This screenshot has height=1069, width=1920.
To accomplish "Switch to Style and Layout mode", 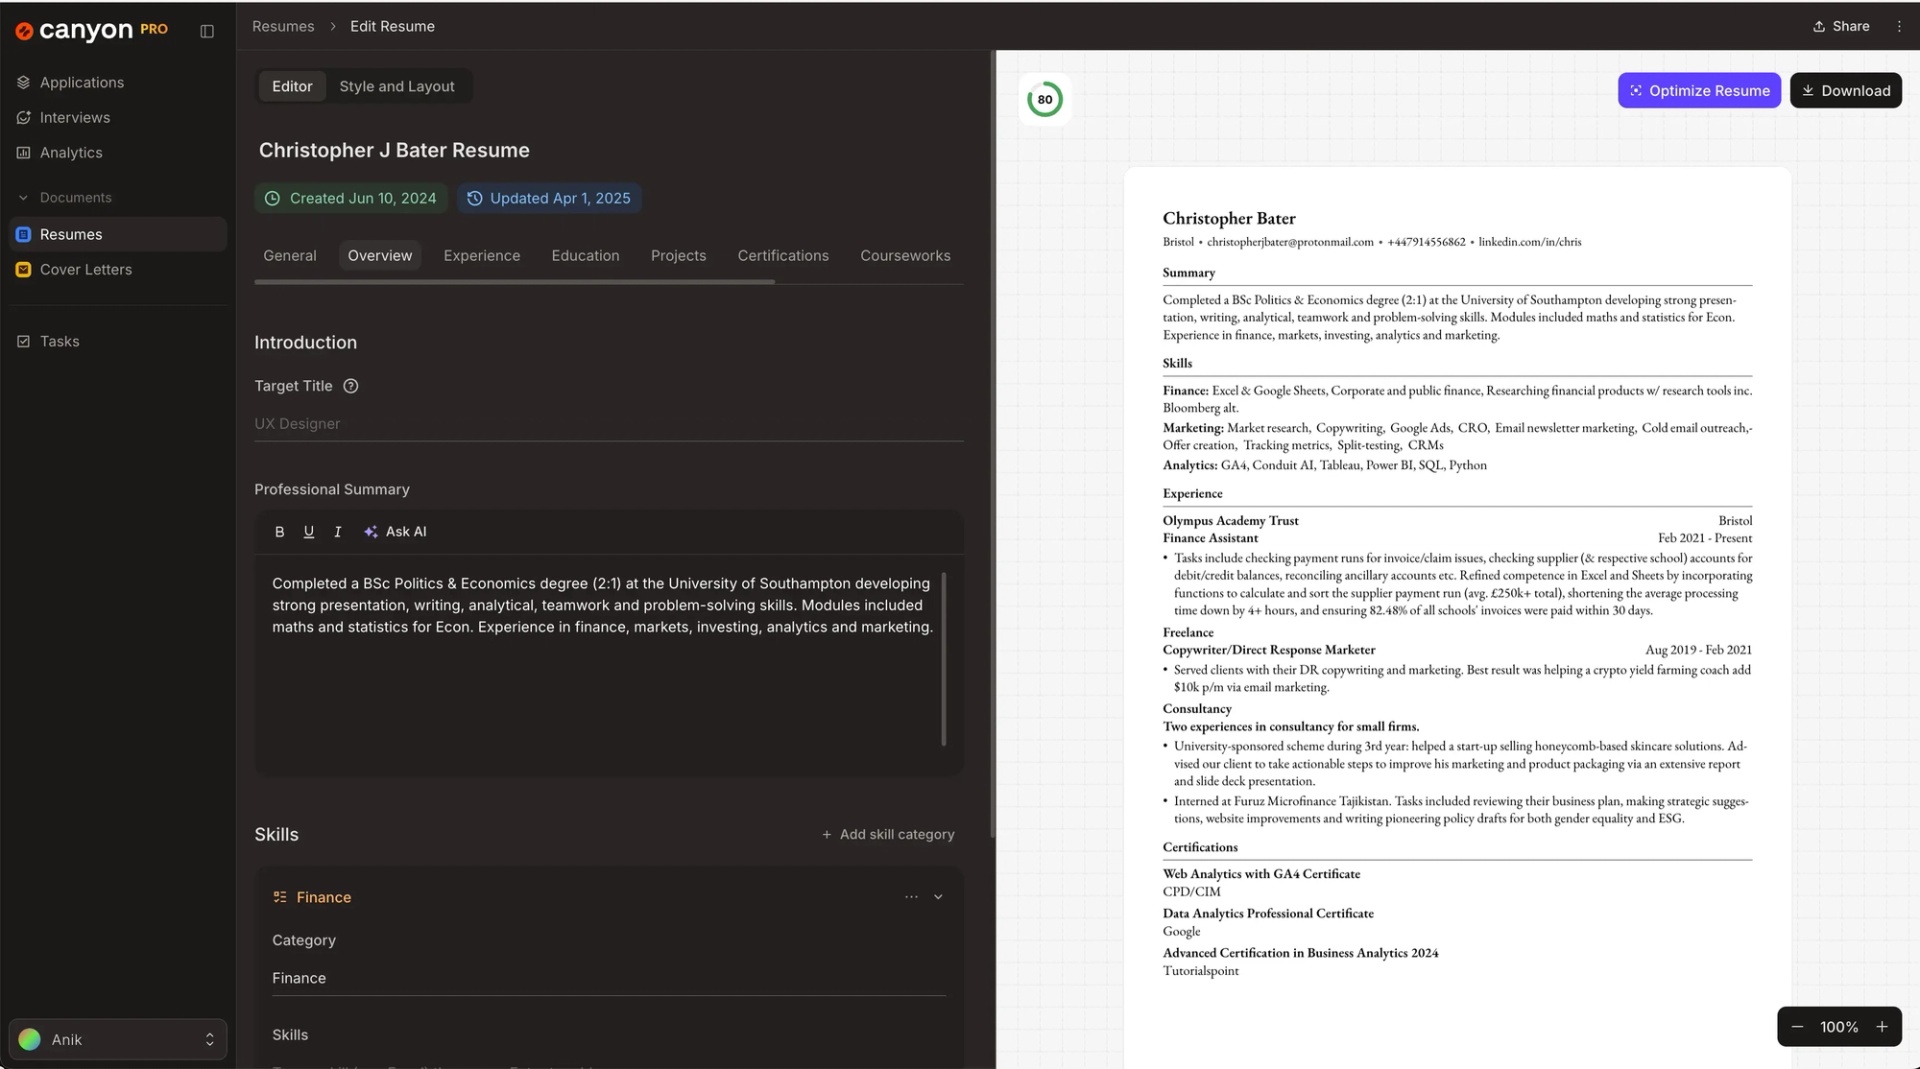I will click(397, 86).
